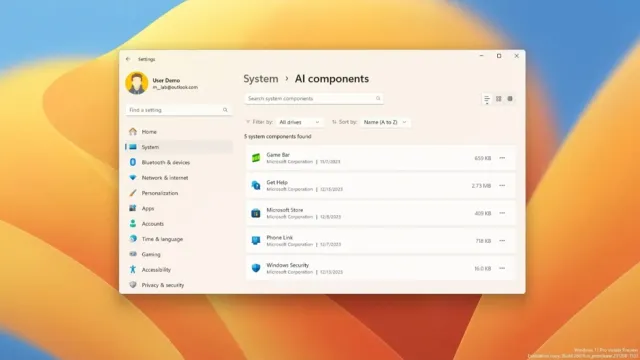
Task: Click the 718 KB size value
Action: coord(483,241)
